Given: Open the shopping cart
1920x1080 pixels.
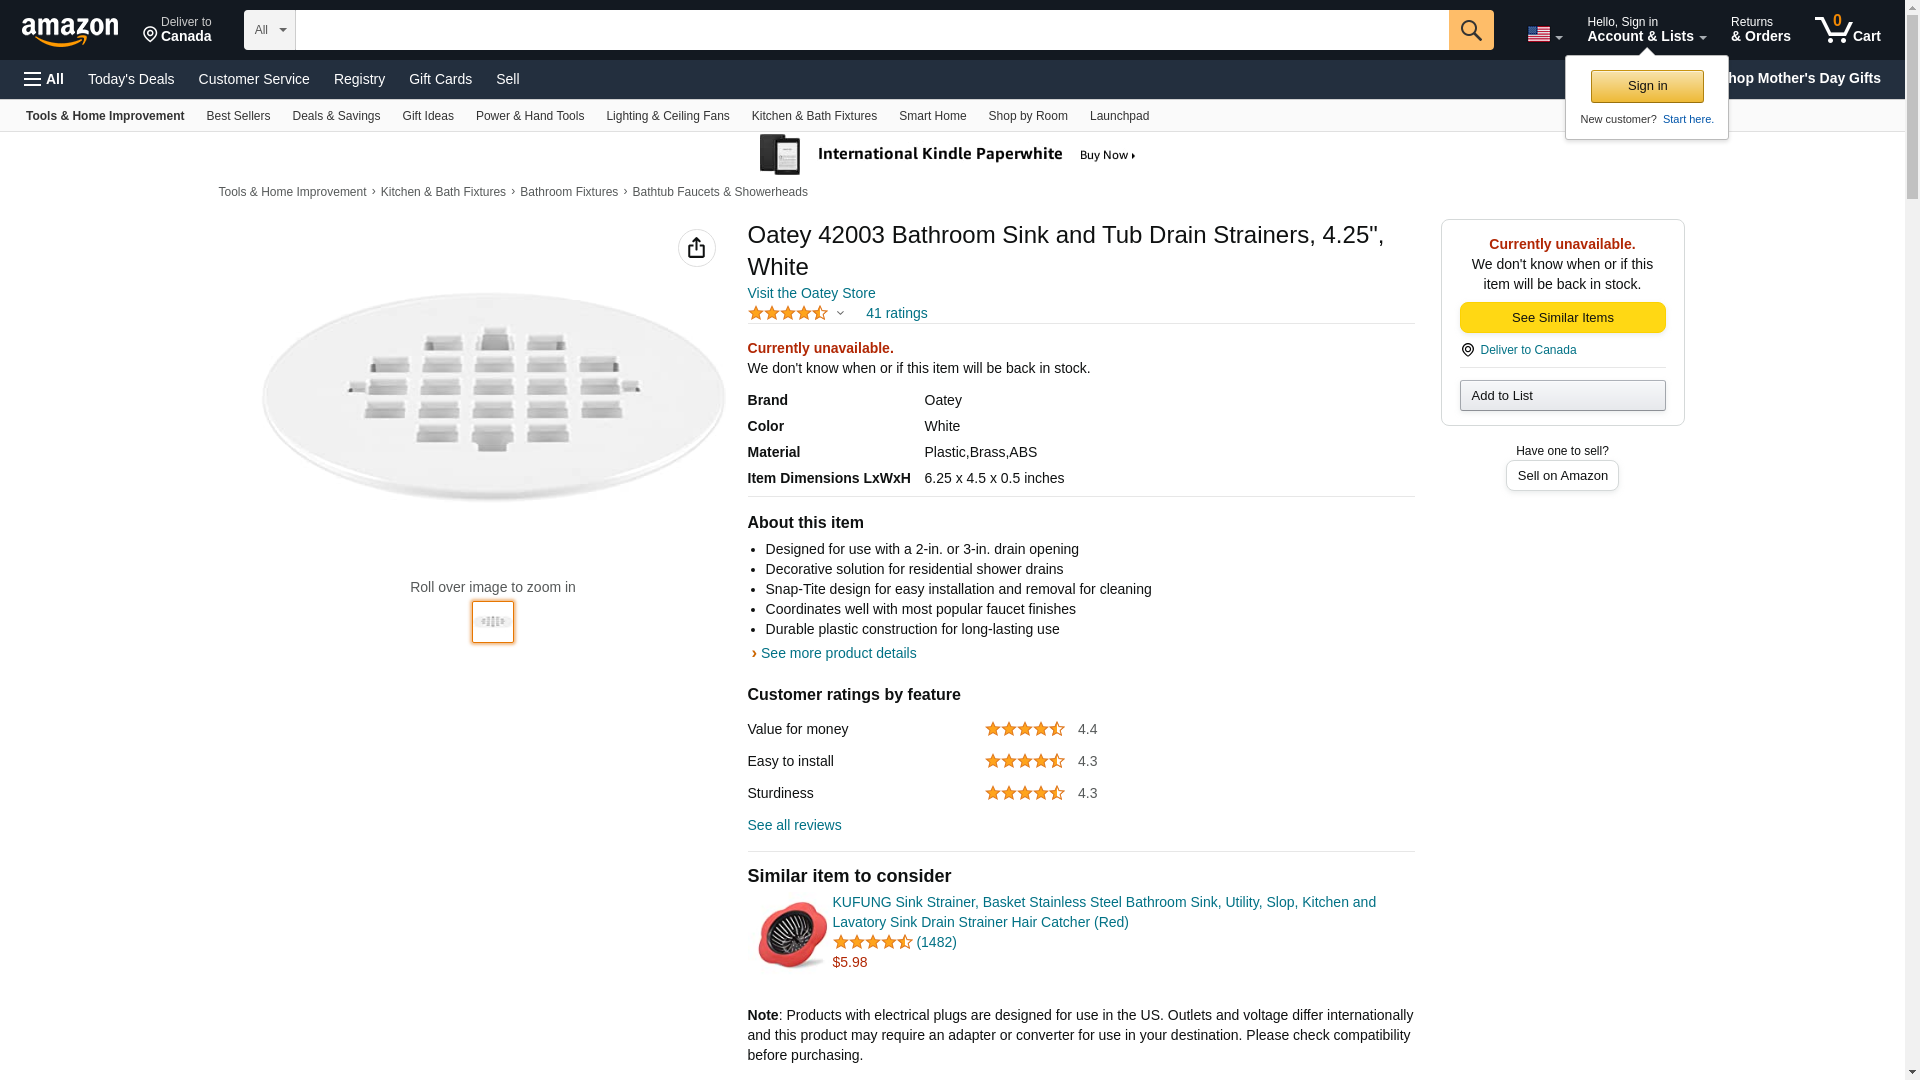Looking at the screenshot, I should click(1847, 30).
